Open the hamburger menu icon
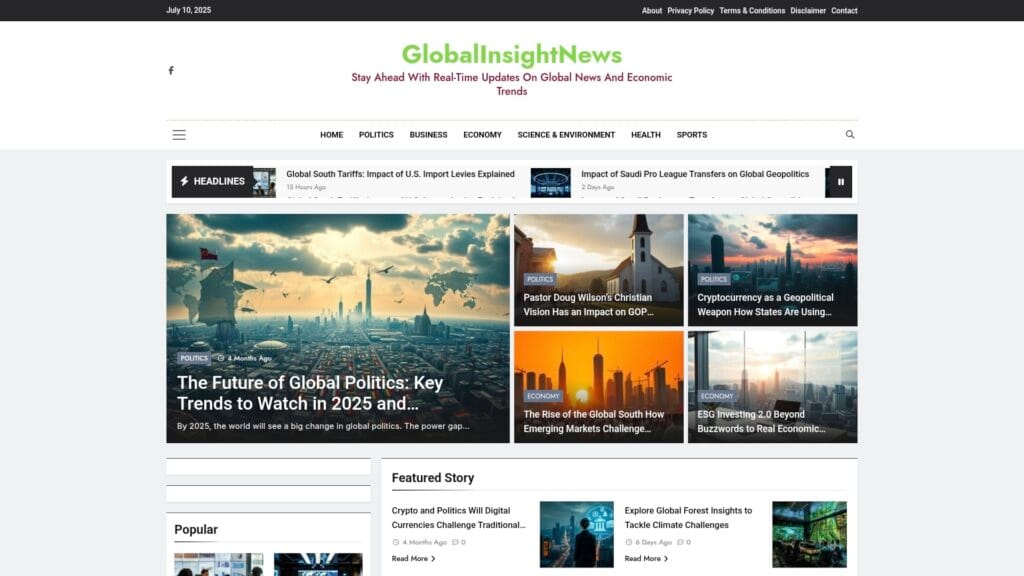This screenshot has width=1024, height=576. click(x=179, y=135)
